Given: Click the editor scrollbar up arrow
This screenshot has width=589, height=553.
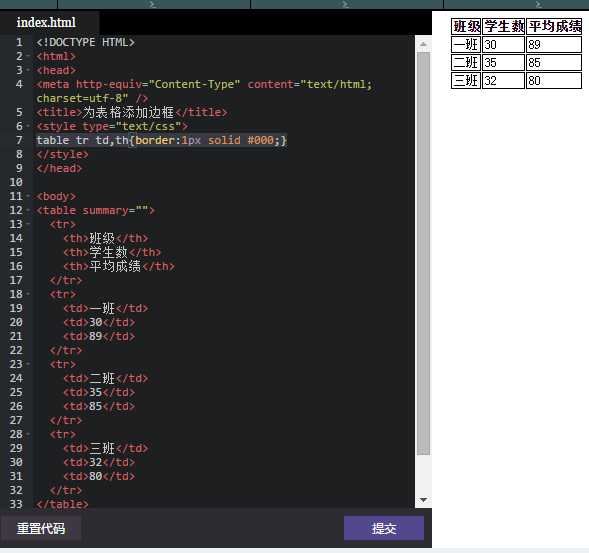Looking at the screenshot, I should (423, 44).
